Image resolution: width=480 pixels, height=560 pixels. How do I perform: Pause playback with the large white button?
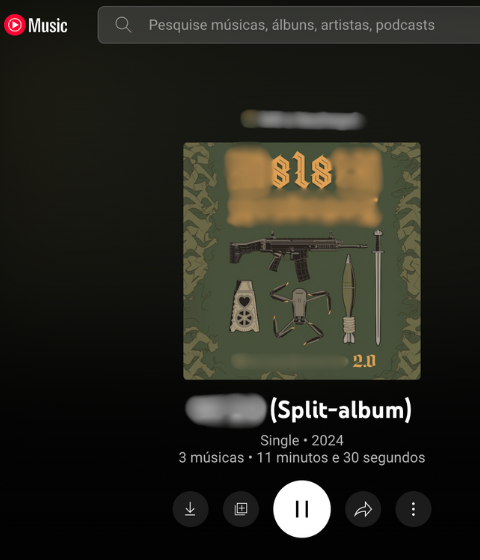click(302, 509)
